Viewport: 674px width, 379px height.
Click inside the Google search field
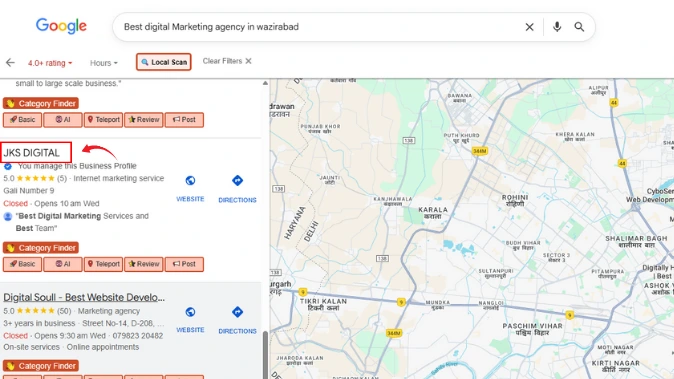(x=318, y=27)
